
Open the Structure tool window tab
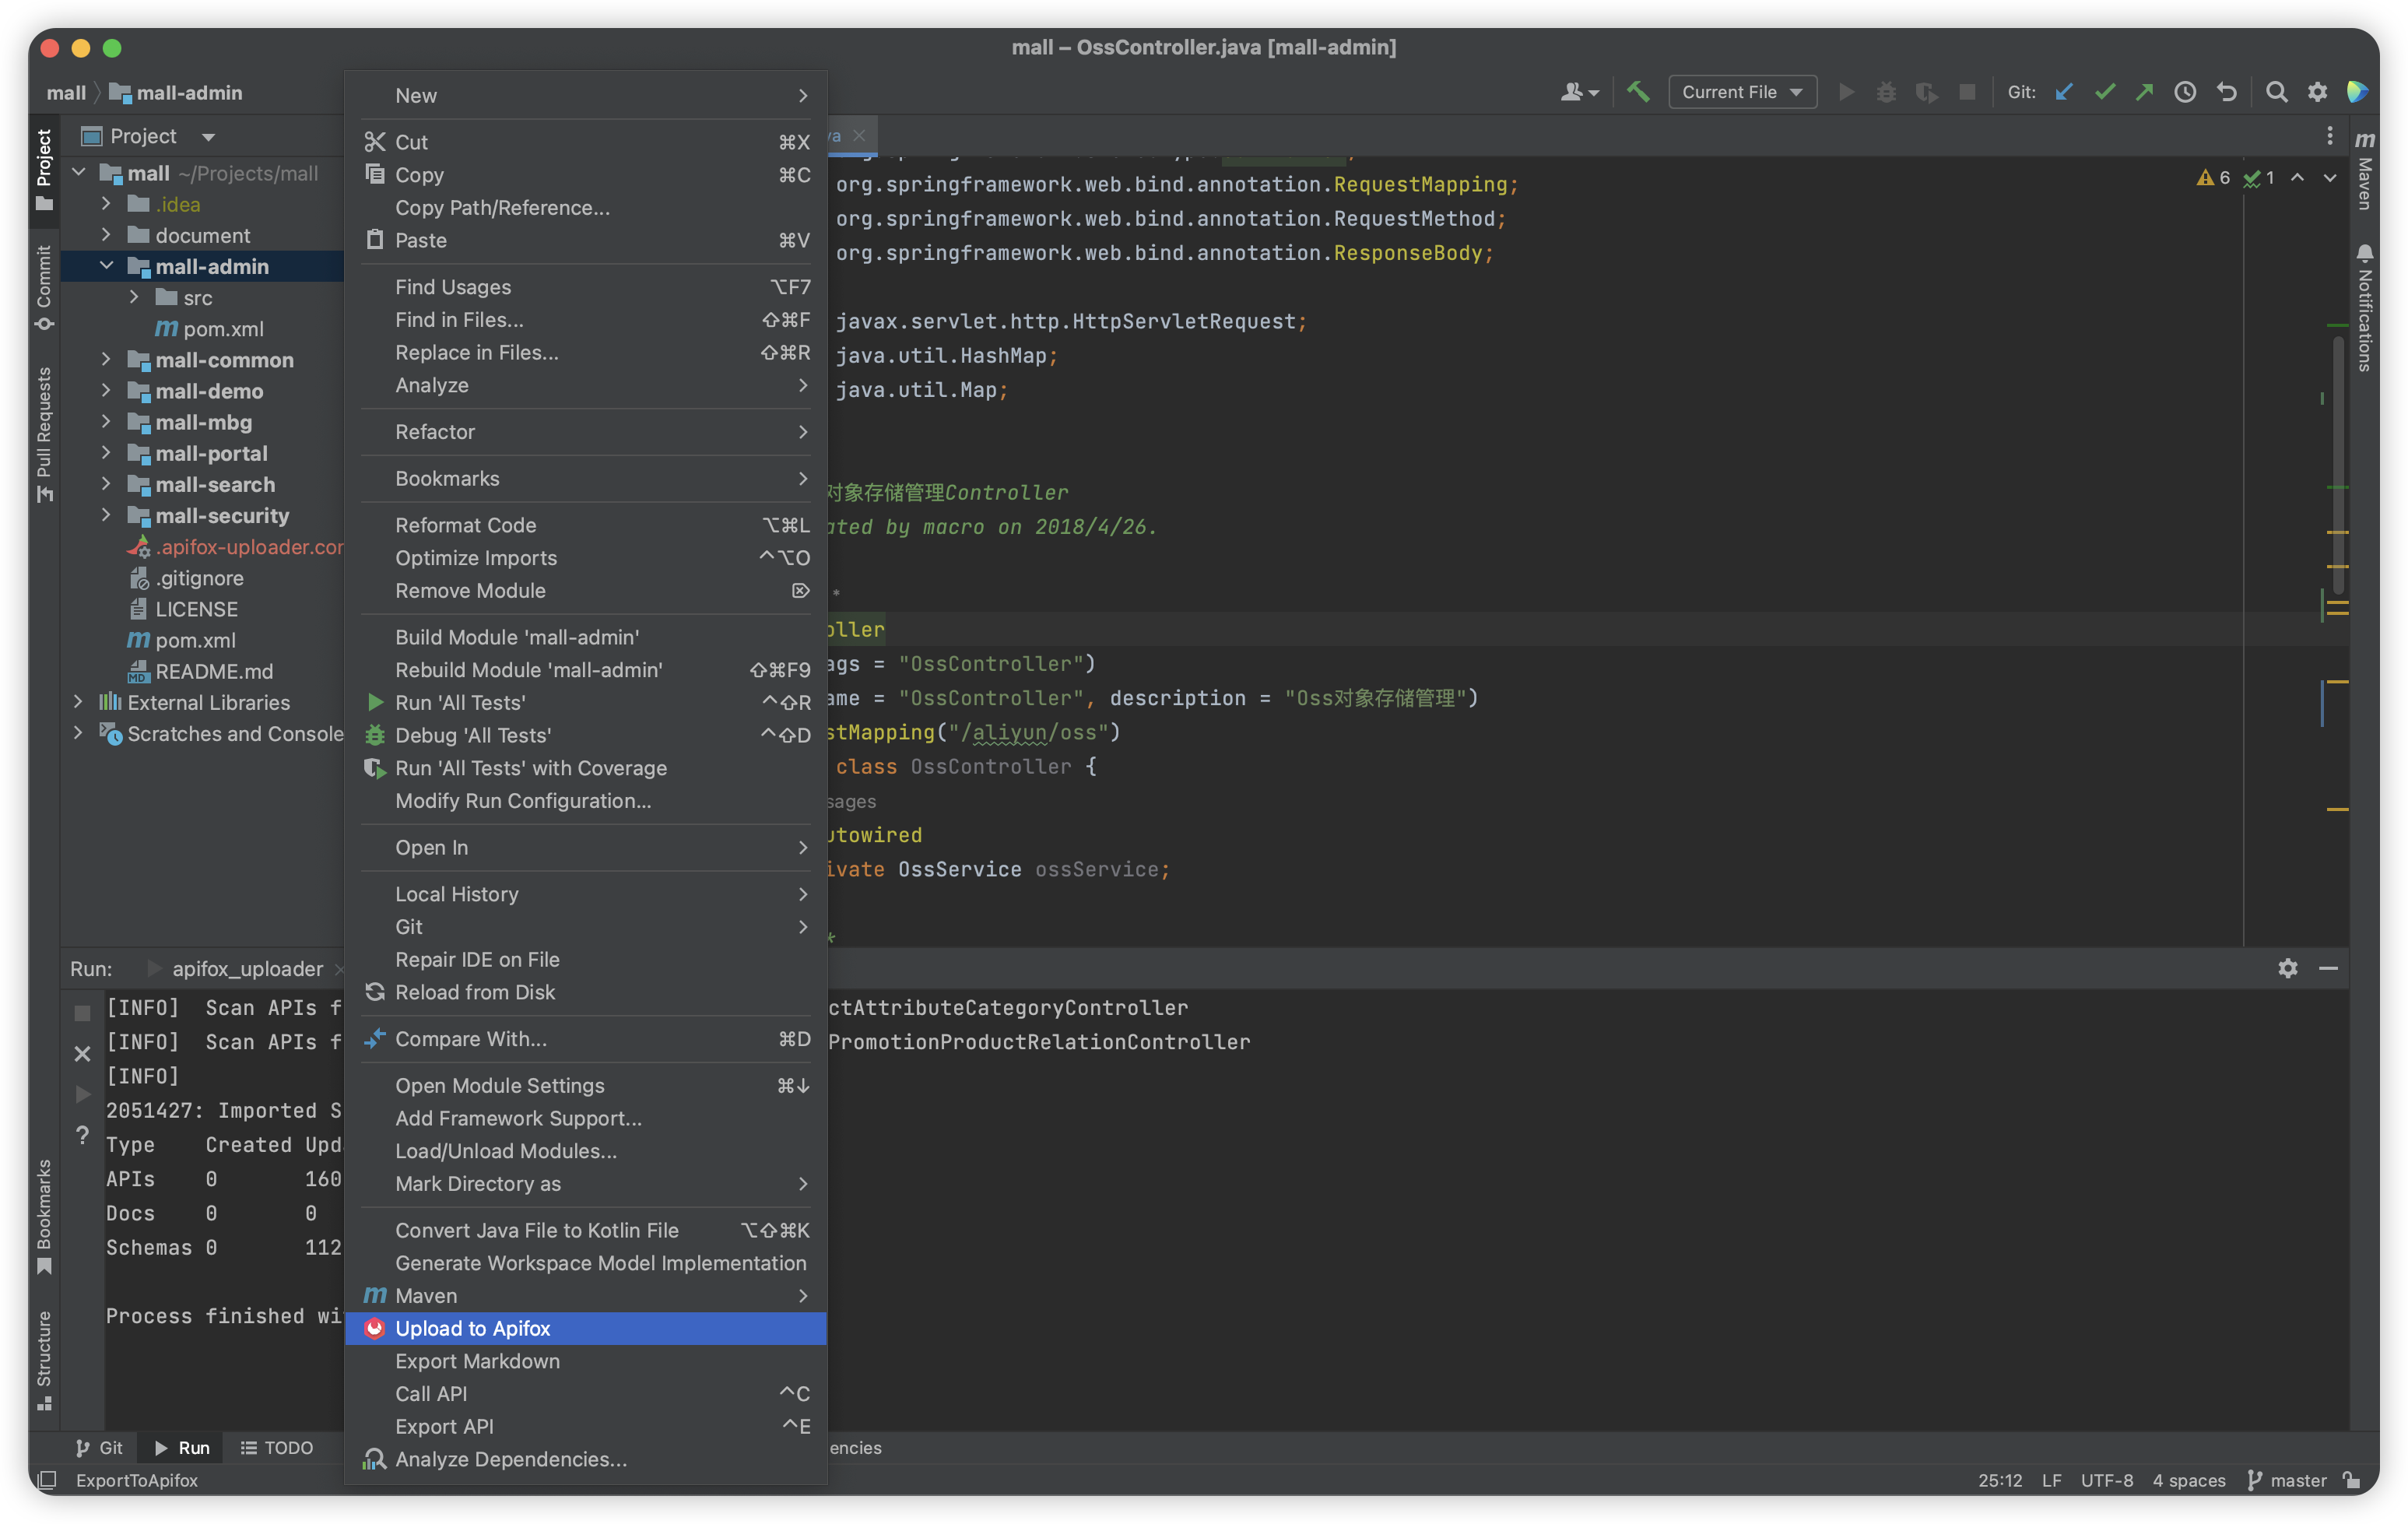coord(44,1360)
